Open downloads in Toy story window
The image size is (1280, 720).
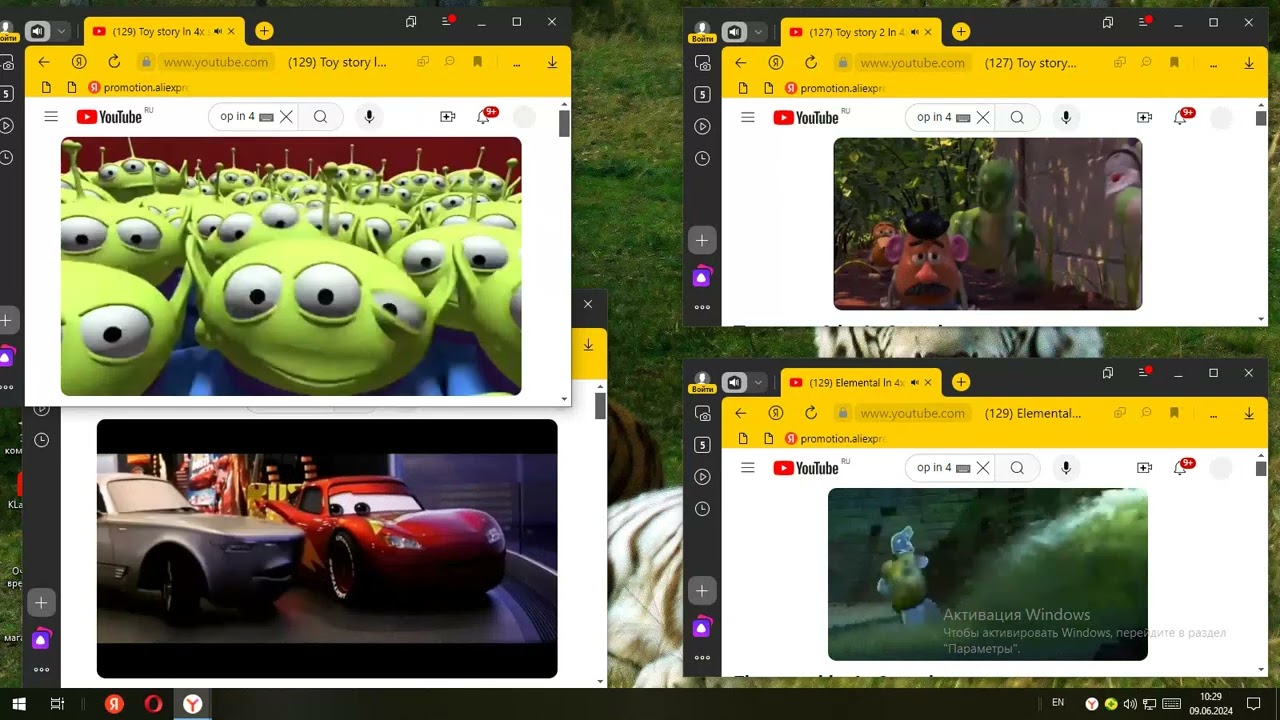click(x=552, y=62)
